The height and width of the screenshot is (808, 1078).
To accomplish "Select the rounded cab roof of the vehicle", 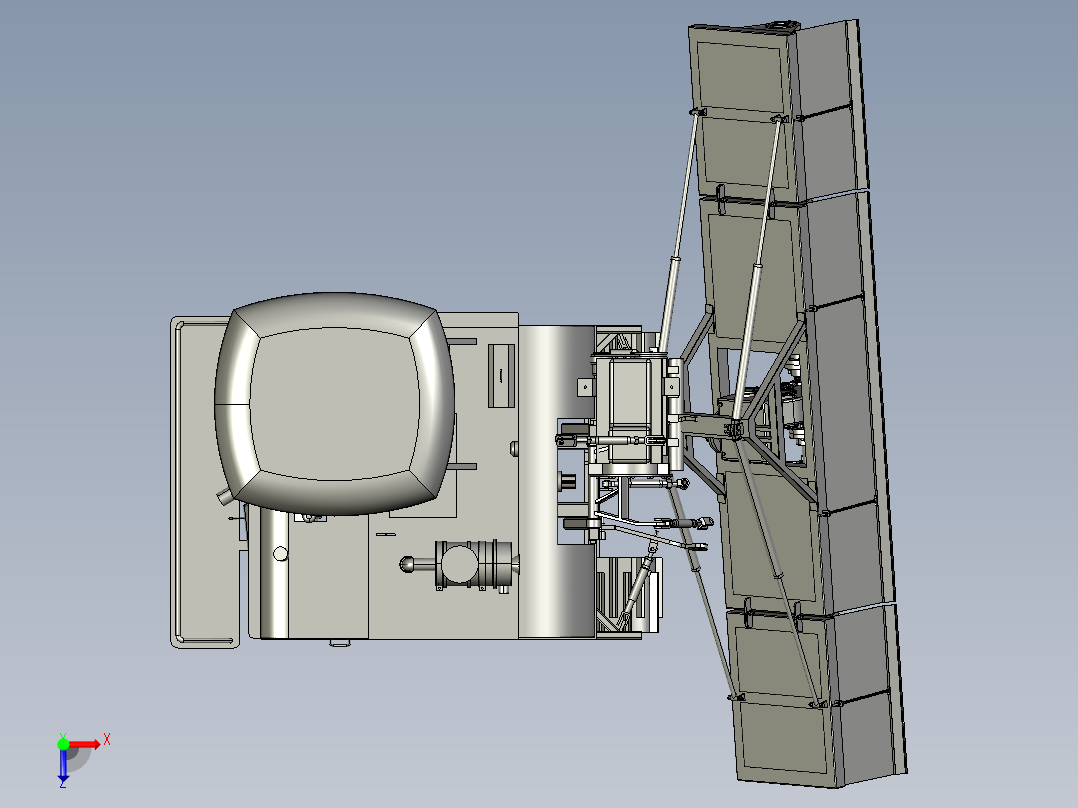I will point(335,404).
